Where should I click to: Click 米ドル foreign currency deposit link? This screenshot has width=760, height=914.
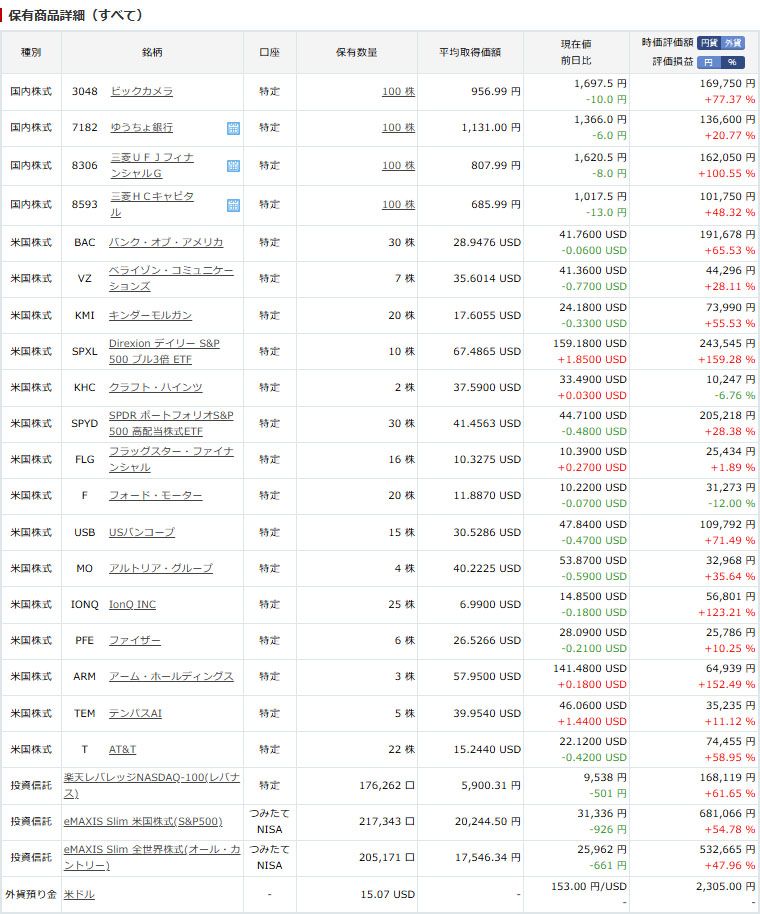pyautogui.click(x=79, y=894)
